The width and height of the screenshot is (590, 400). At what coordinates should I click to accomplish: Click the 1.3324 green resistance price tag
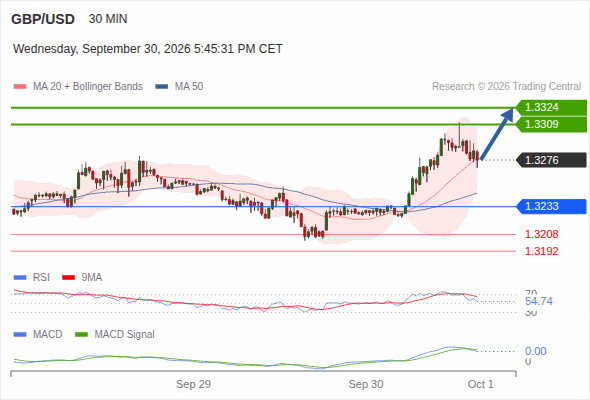[551, 107]
